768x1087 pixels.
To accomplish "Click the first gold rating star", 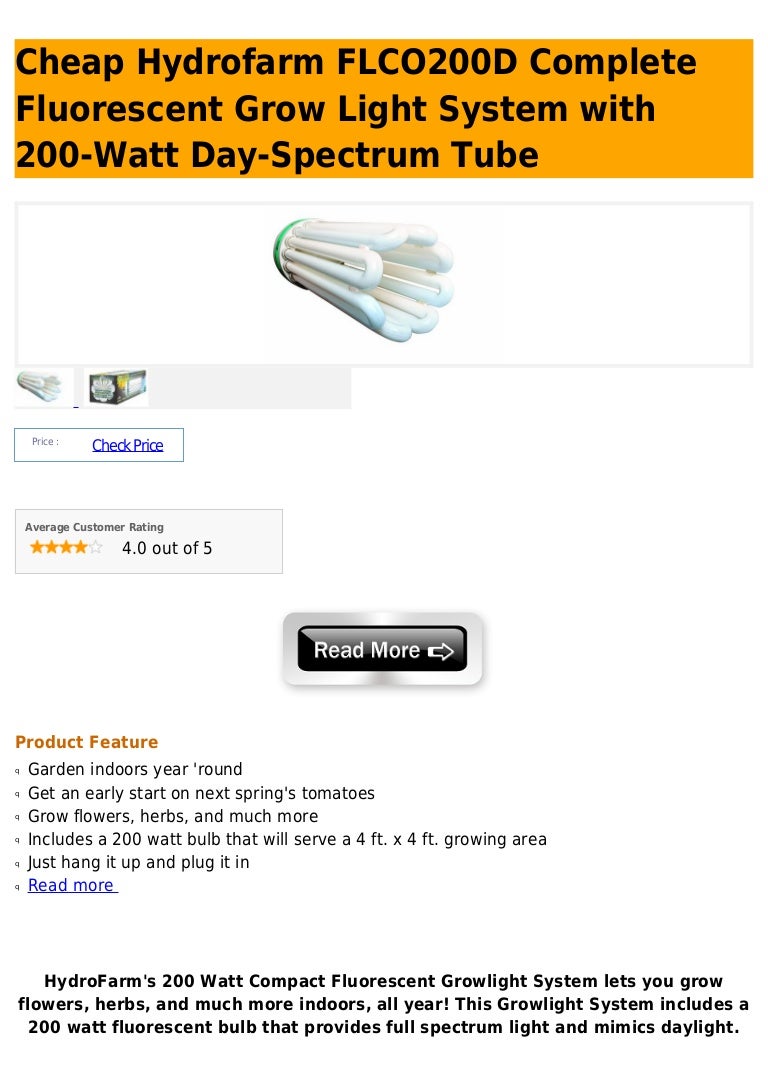I will pyautogui.click(x=36, y=548).
